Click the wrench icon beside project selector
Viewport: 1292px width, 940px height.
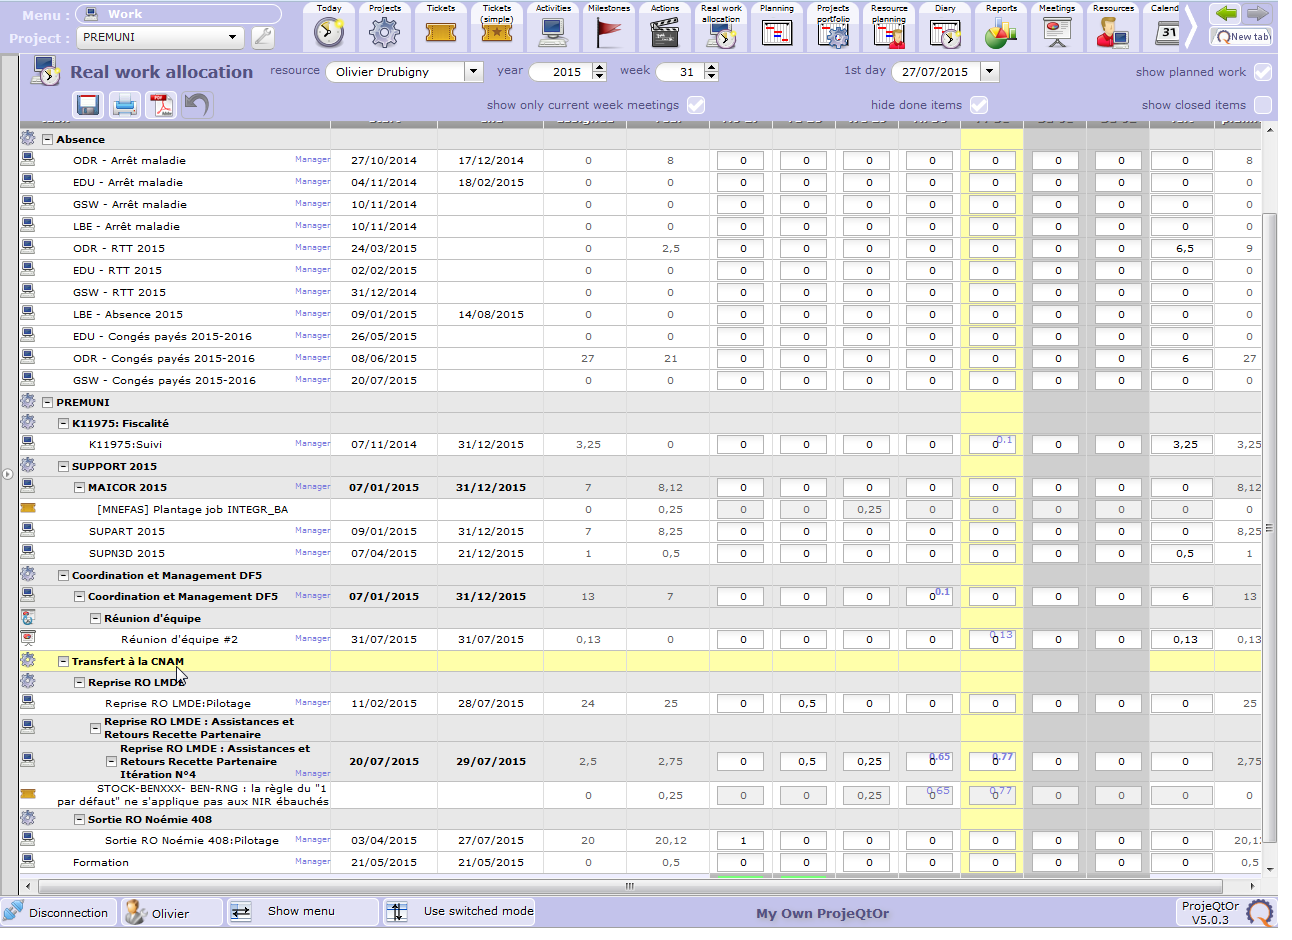[x=263, y=38]
